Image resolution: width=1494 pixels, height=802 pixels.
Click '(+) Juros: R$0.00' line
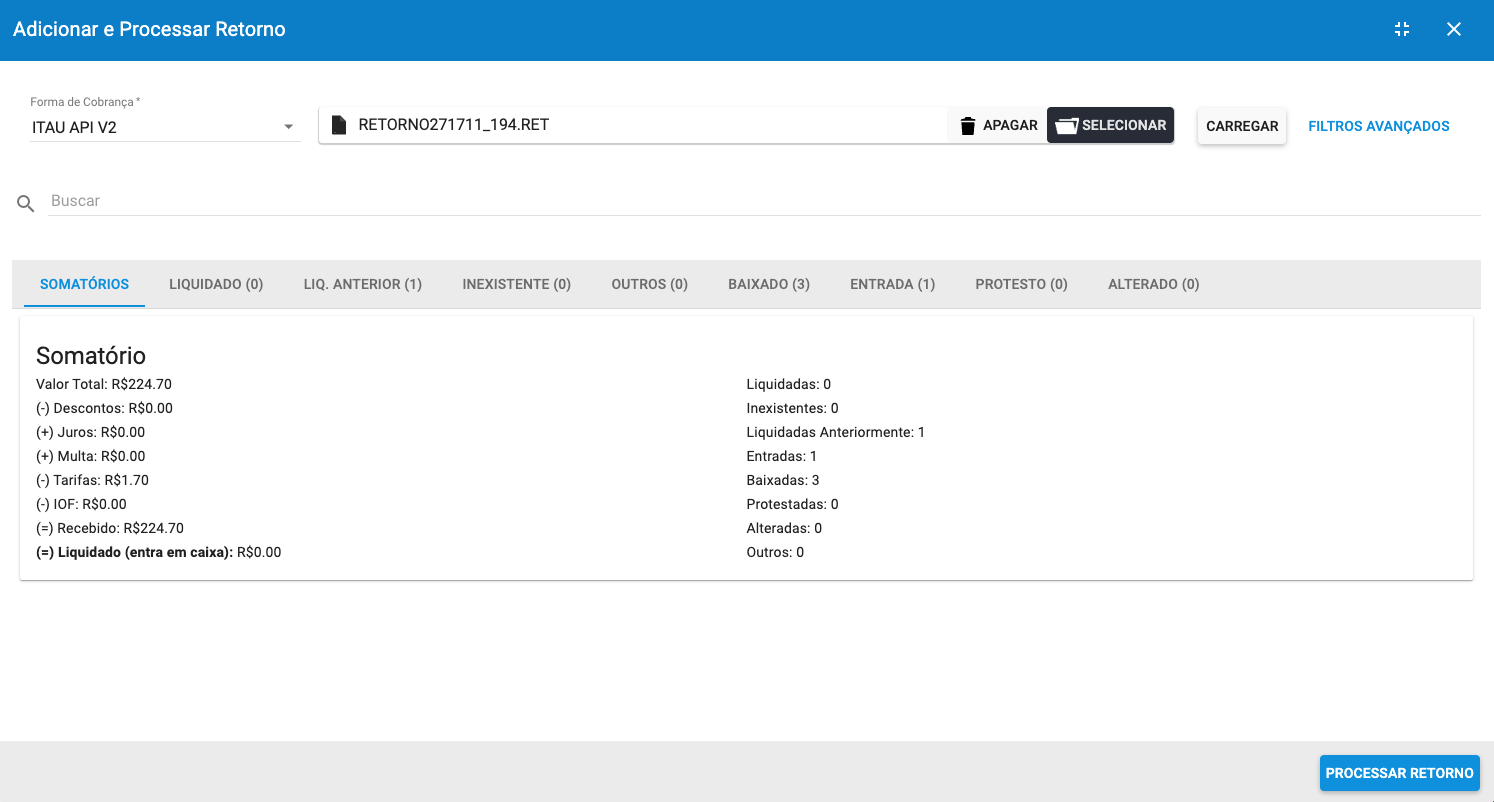point(90,432)
